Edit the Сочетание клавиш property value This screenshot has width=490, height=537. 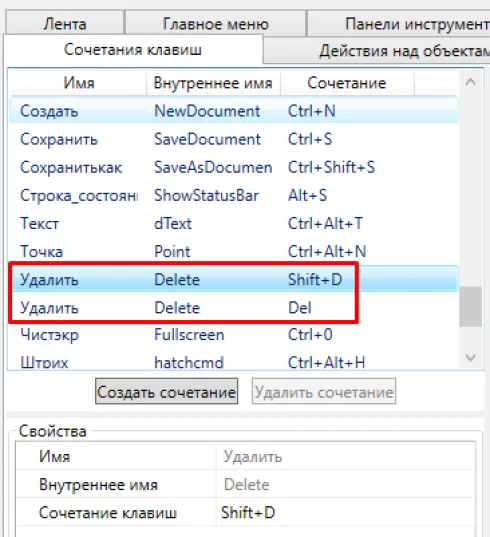click(346, 512)
